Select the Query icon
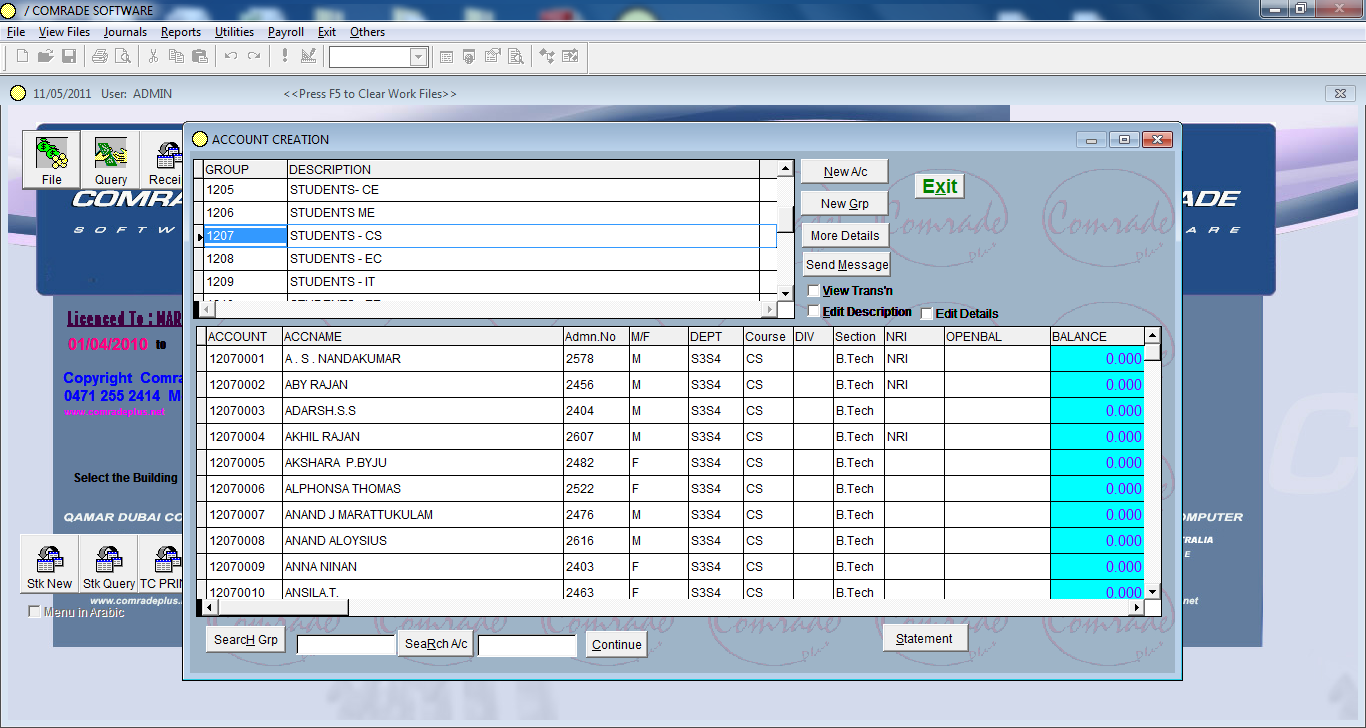Image resolution: width=1366 pixels, height=728 pixels. (x=110, y=158)
